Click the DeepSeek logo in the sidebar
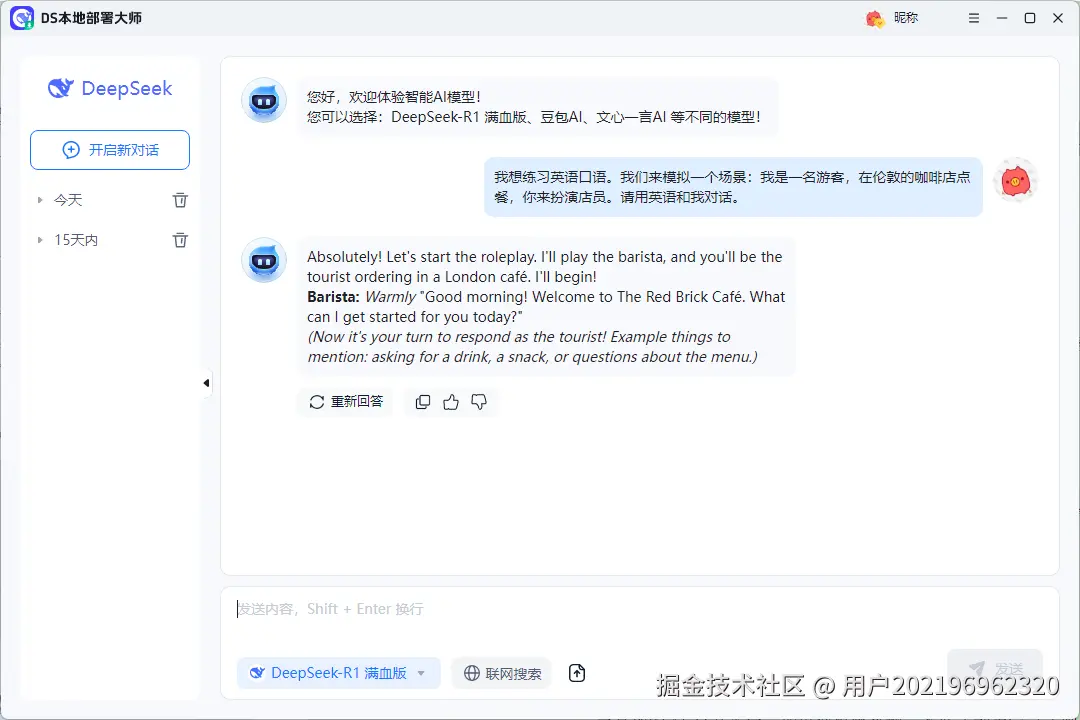The width and height of the screenshot is (1080, 720). 109,88
